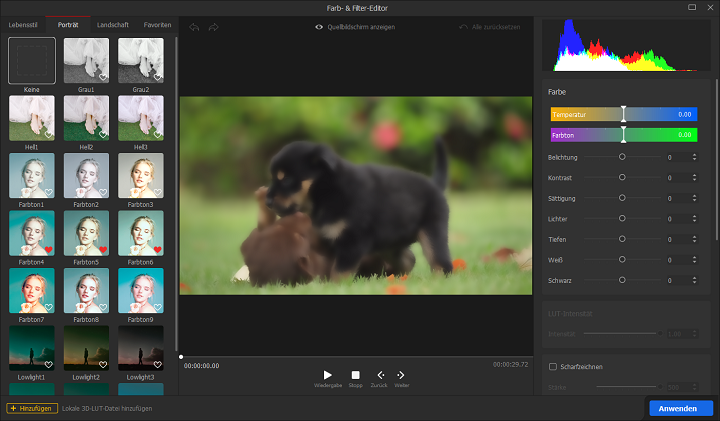Move the Kontrast slider handle
Viewport: 720px width, 421px height.
pyautogui.click(x=622, y=177)
